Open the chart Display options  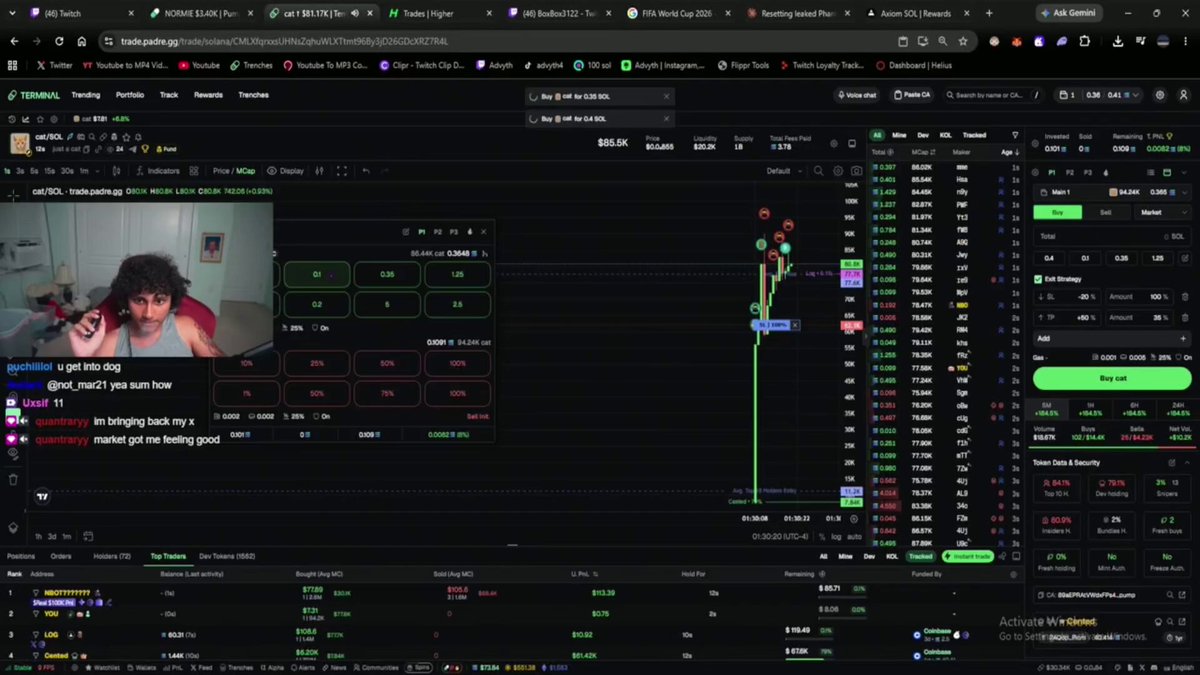coord(286,171)
